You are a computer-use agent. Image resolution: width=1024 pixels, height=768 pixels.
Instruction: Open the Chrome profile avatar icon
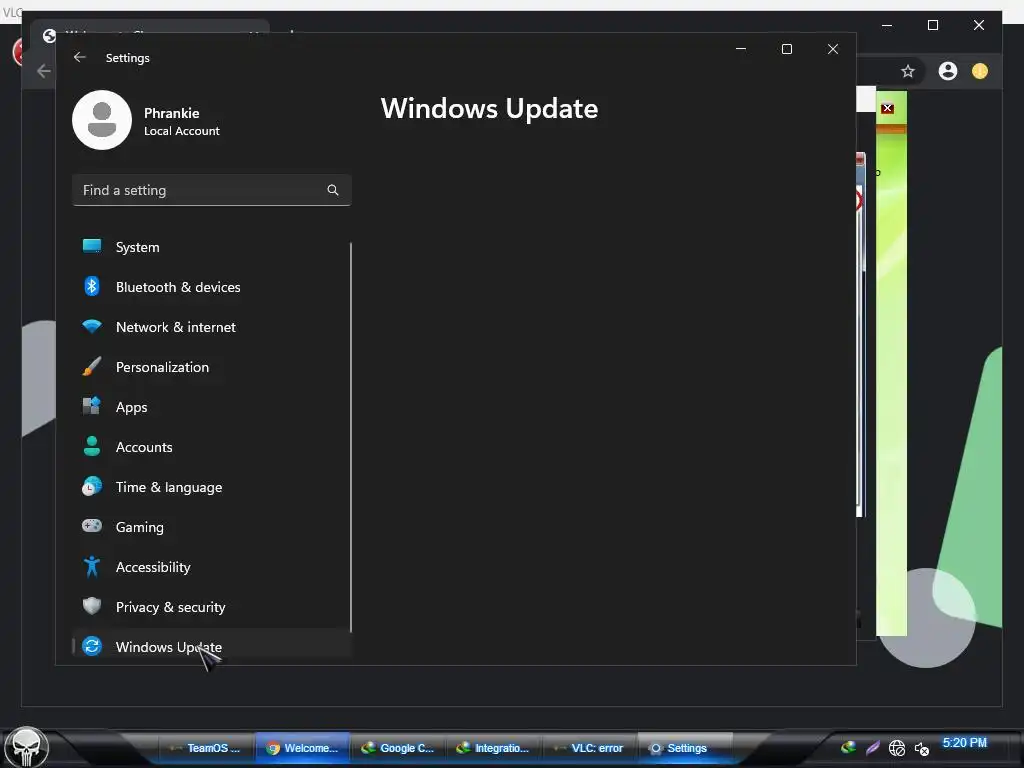[x=948, y=71]
